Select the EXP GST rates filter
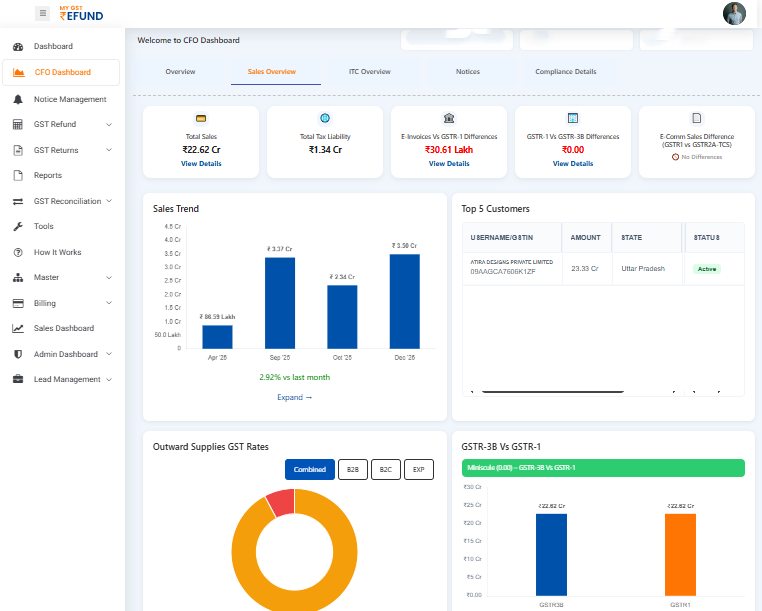The image size is (762, 611). (419, 470)
